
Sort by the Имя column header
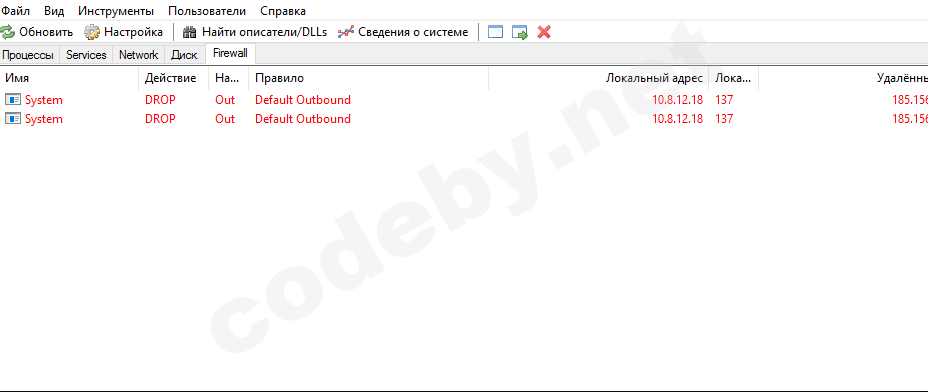pos(69,78)
